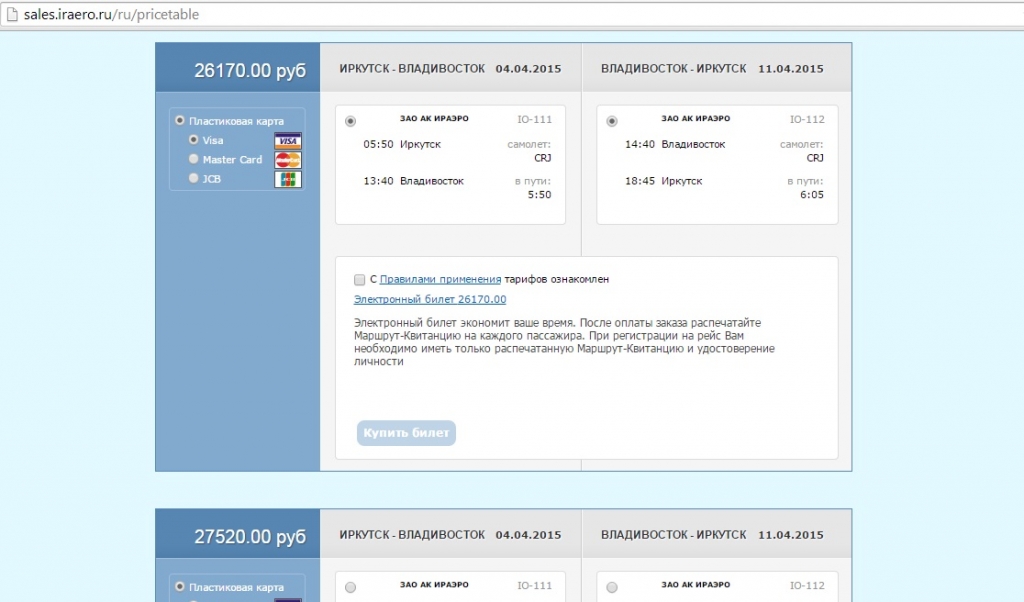
Task: Click the e-ticket description paragraph
Action: tap(564, 342)
